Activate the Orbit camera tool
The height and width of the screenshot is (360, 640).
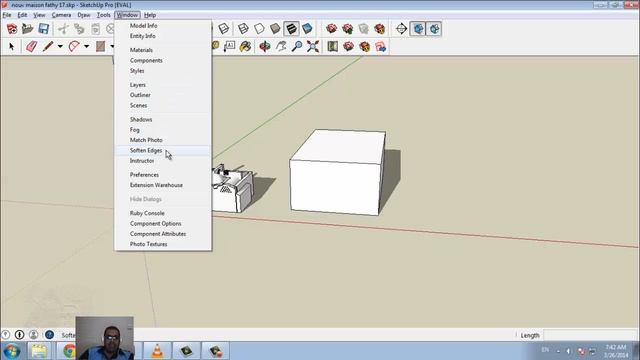tap(265, 47)
